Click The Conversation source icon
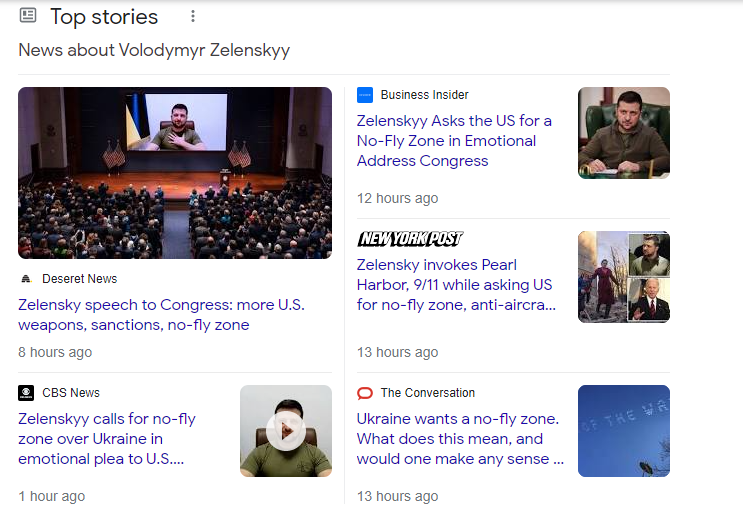Screen dimensions: 743x522 pos(365,393)
